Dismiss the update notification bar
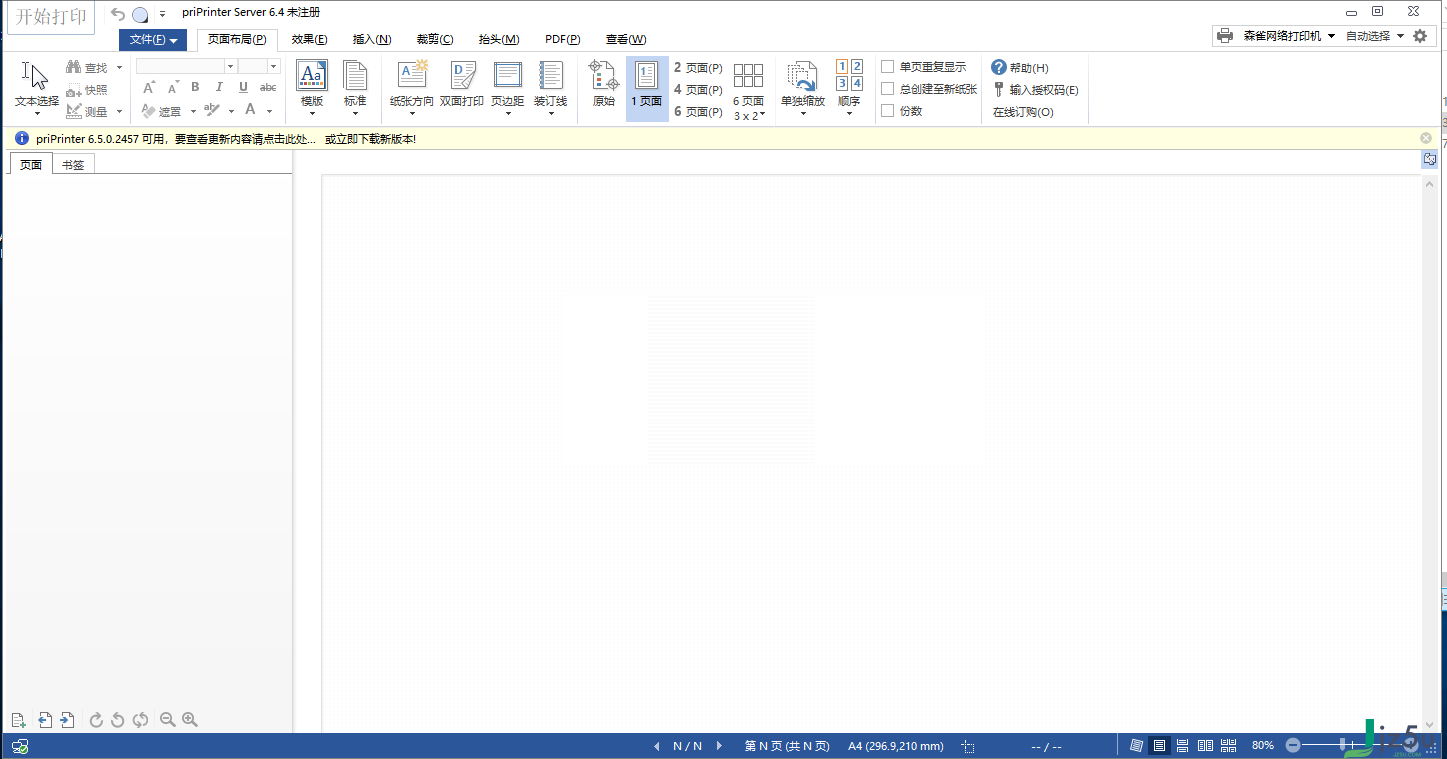 point(1426,138)
